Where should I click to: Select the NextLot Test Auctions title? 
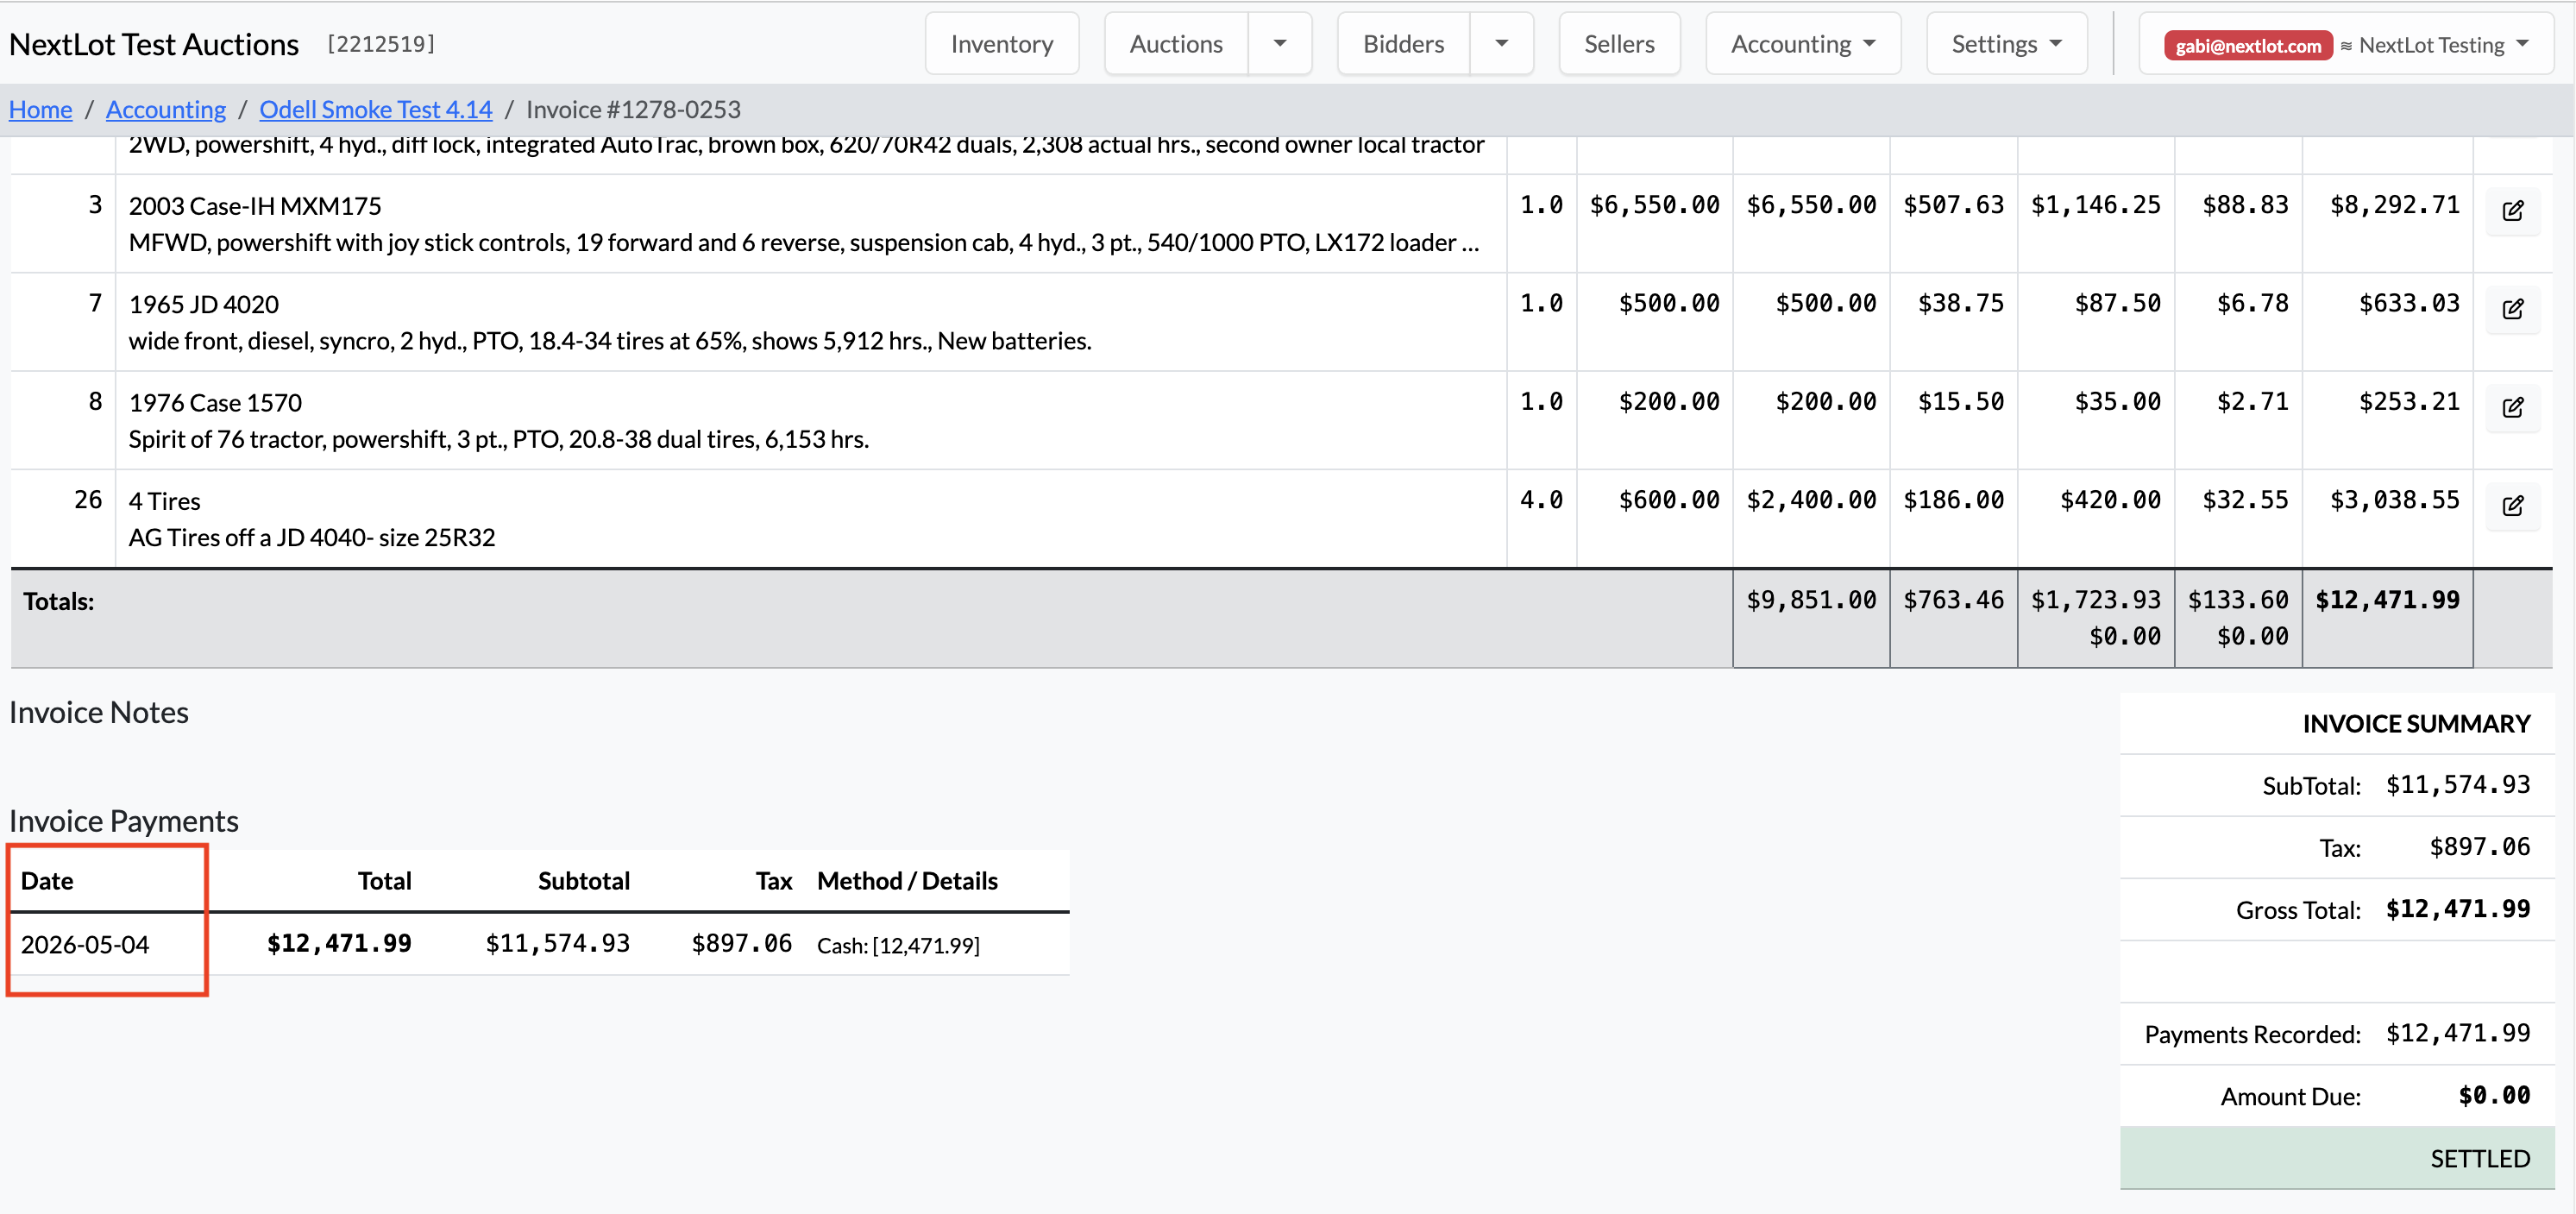coord(154,44)
